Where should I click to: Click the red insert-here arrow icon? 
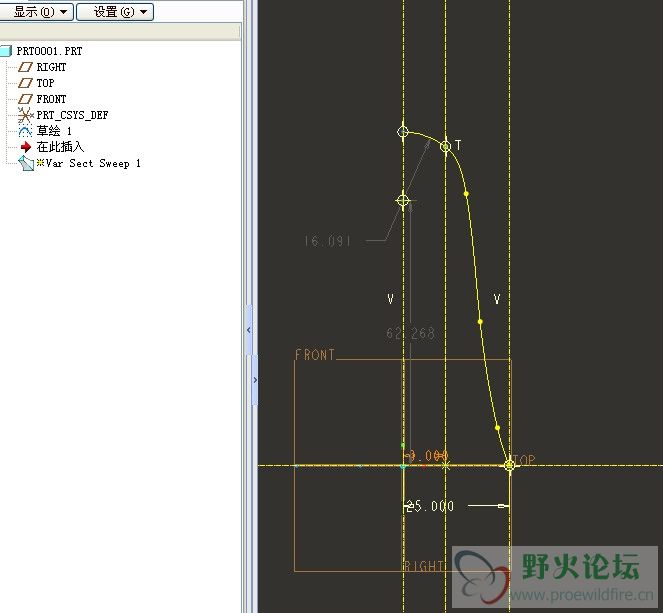click(26, 147)
